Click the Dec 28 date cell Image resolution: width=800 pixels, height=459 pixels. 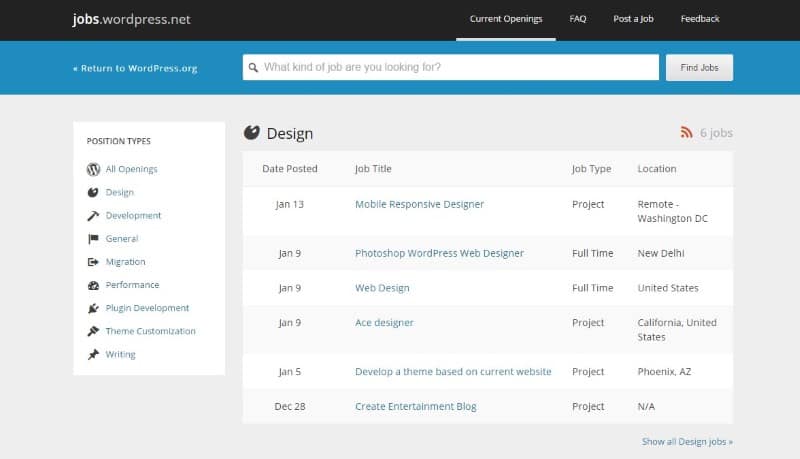pyautogui.click(x=290, y=406)
